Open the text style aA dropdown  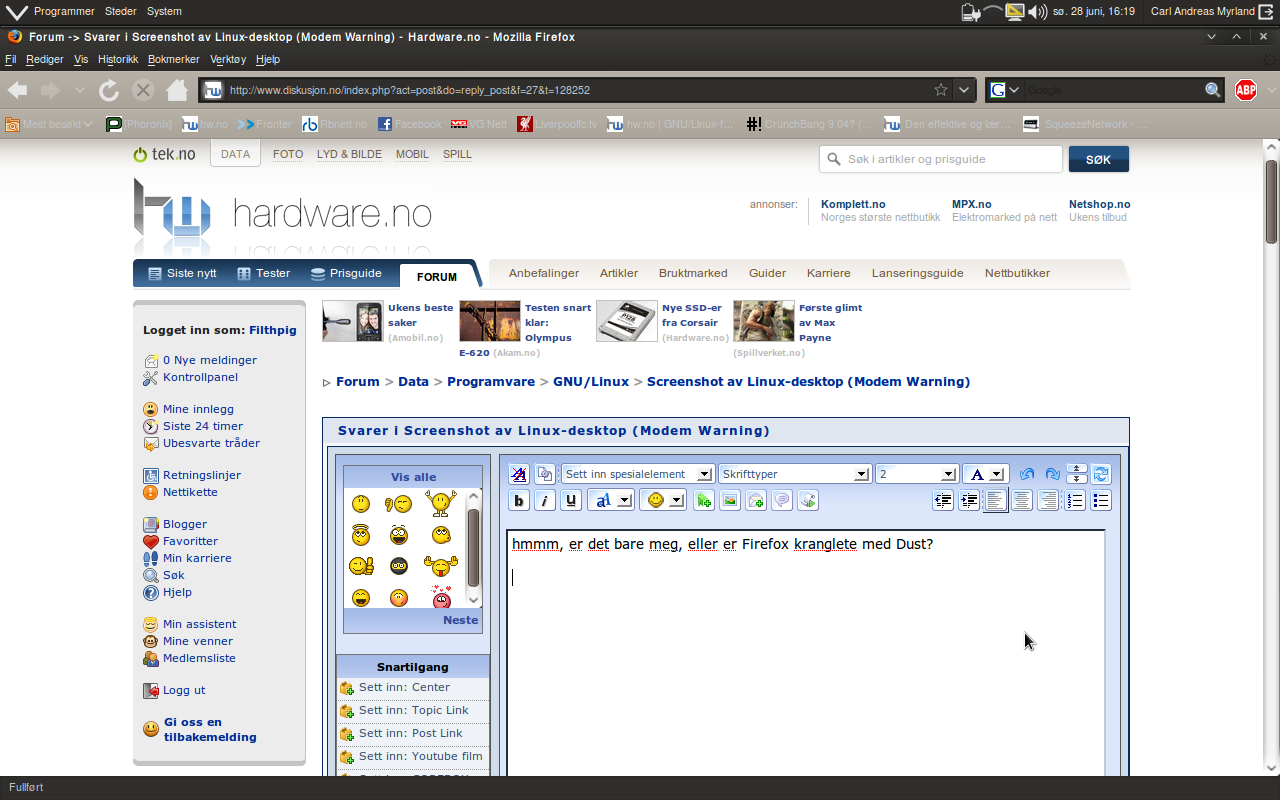(x=610, y=501)
